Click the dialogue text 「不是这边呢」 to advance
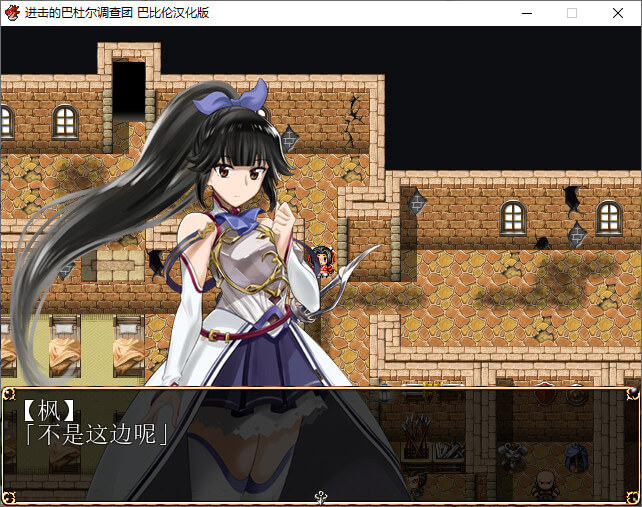 [95, 434]
